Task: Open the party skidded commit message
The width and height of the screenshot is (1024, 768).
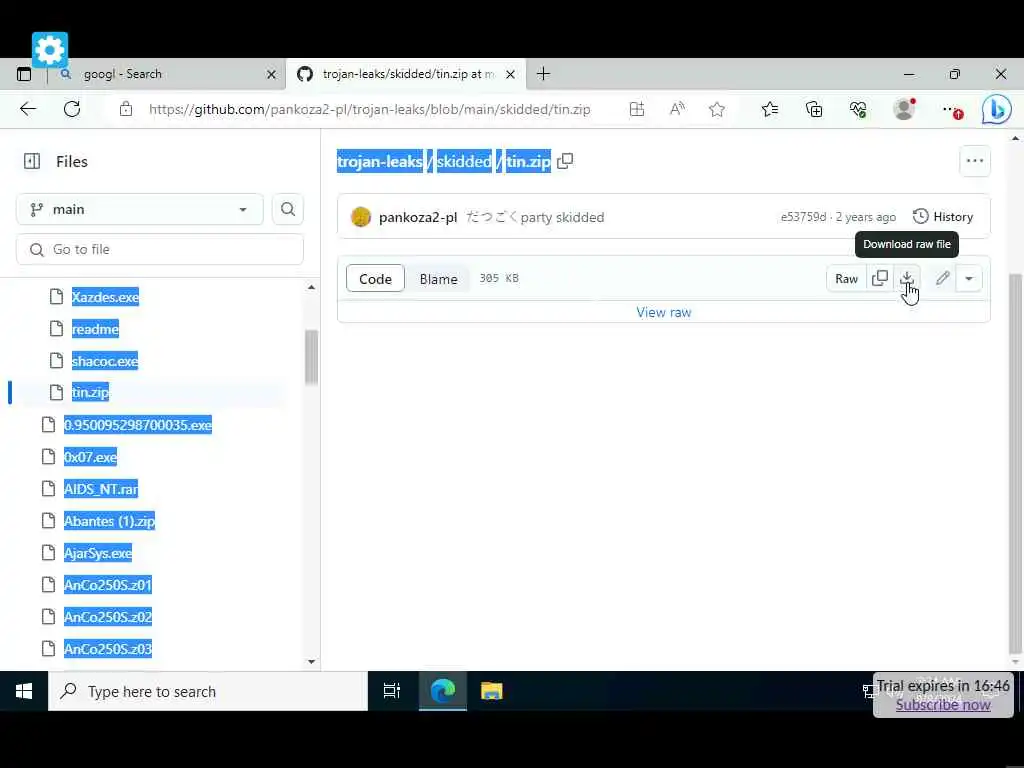Action: 536,217
